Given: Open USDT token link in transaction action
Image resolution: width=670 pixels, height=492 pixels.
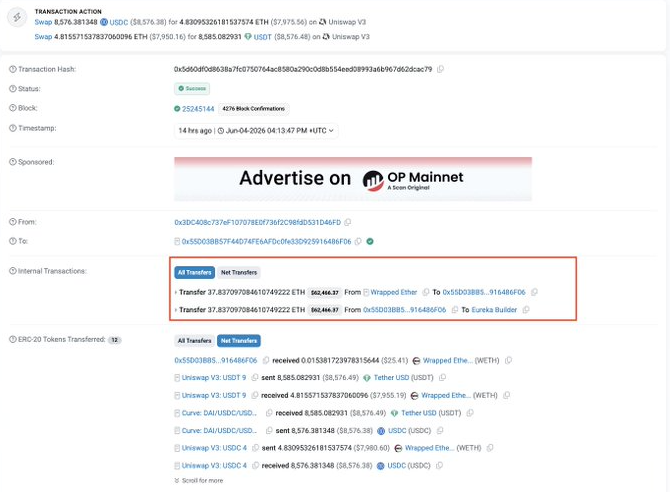Looking at the screenshot, I should point(262,37).
